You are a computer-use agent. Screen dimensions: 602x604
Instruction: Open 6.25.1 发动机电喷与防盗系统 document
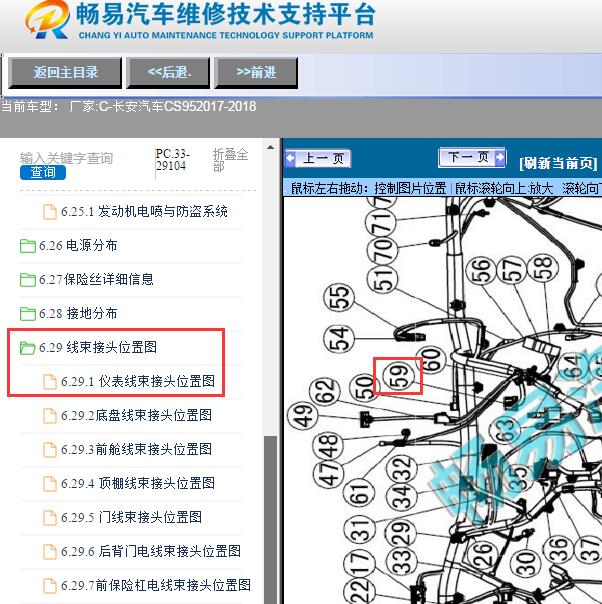point(144,211)
